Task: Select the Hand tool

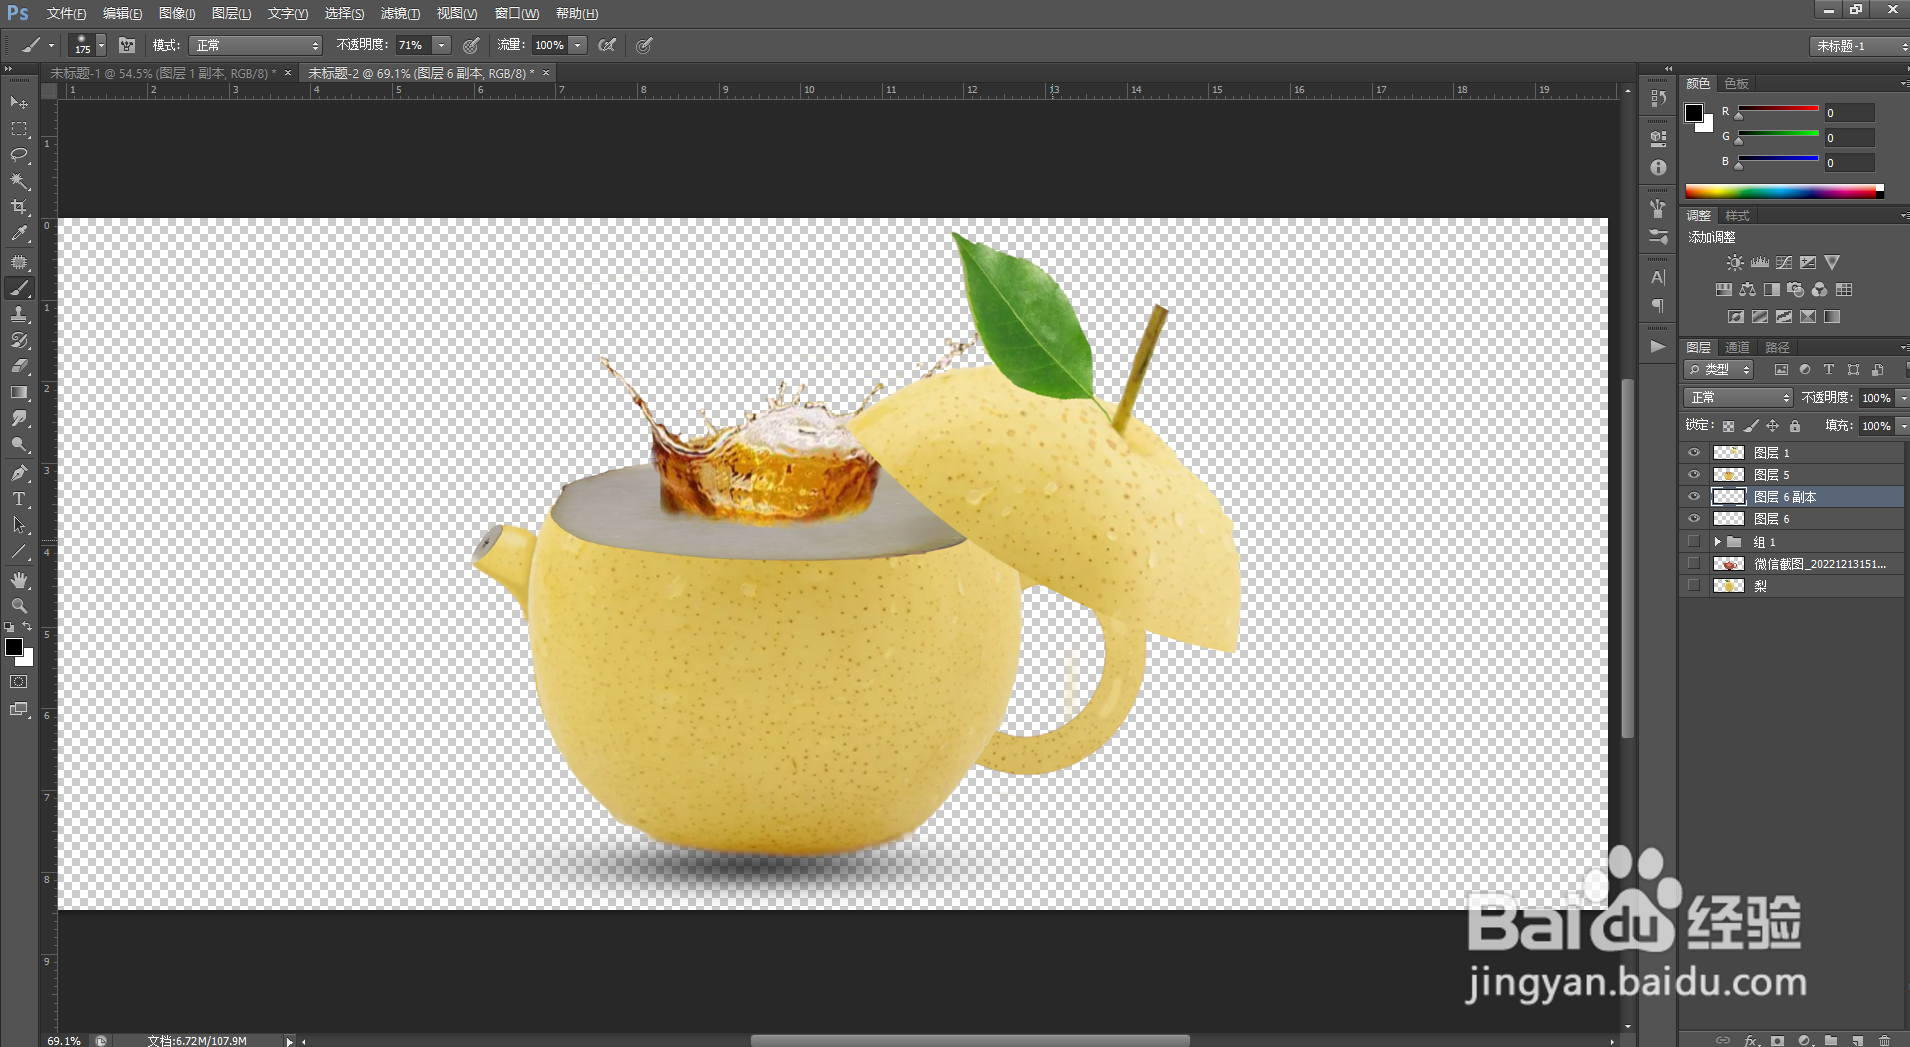Action: point(19,580)
